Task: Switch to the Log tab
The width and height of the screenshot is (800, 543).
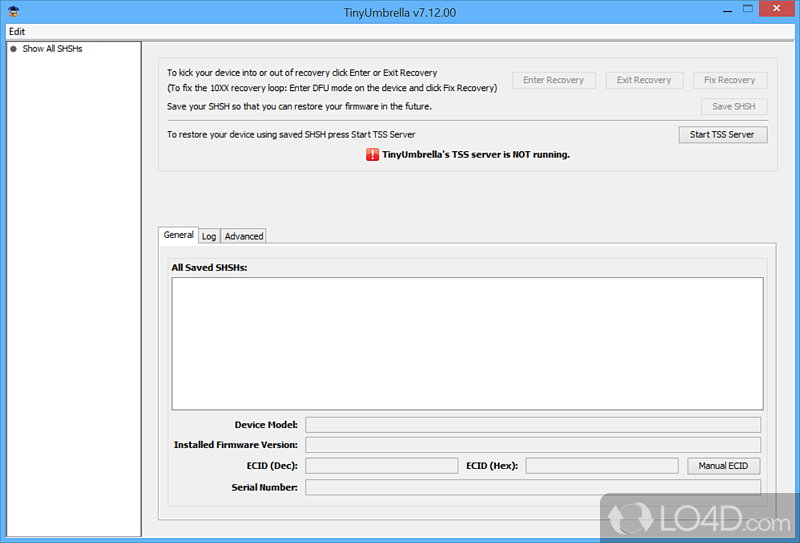Action: point(209,236)
